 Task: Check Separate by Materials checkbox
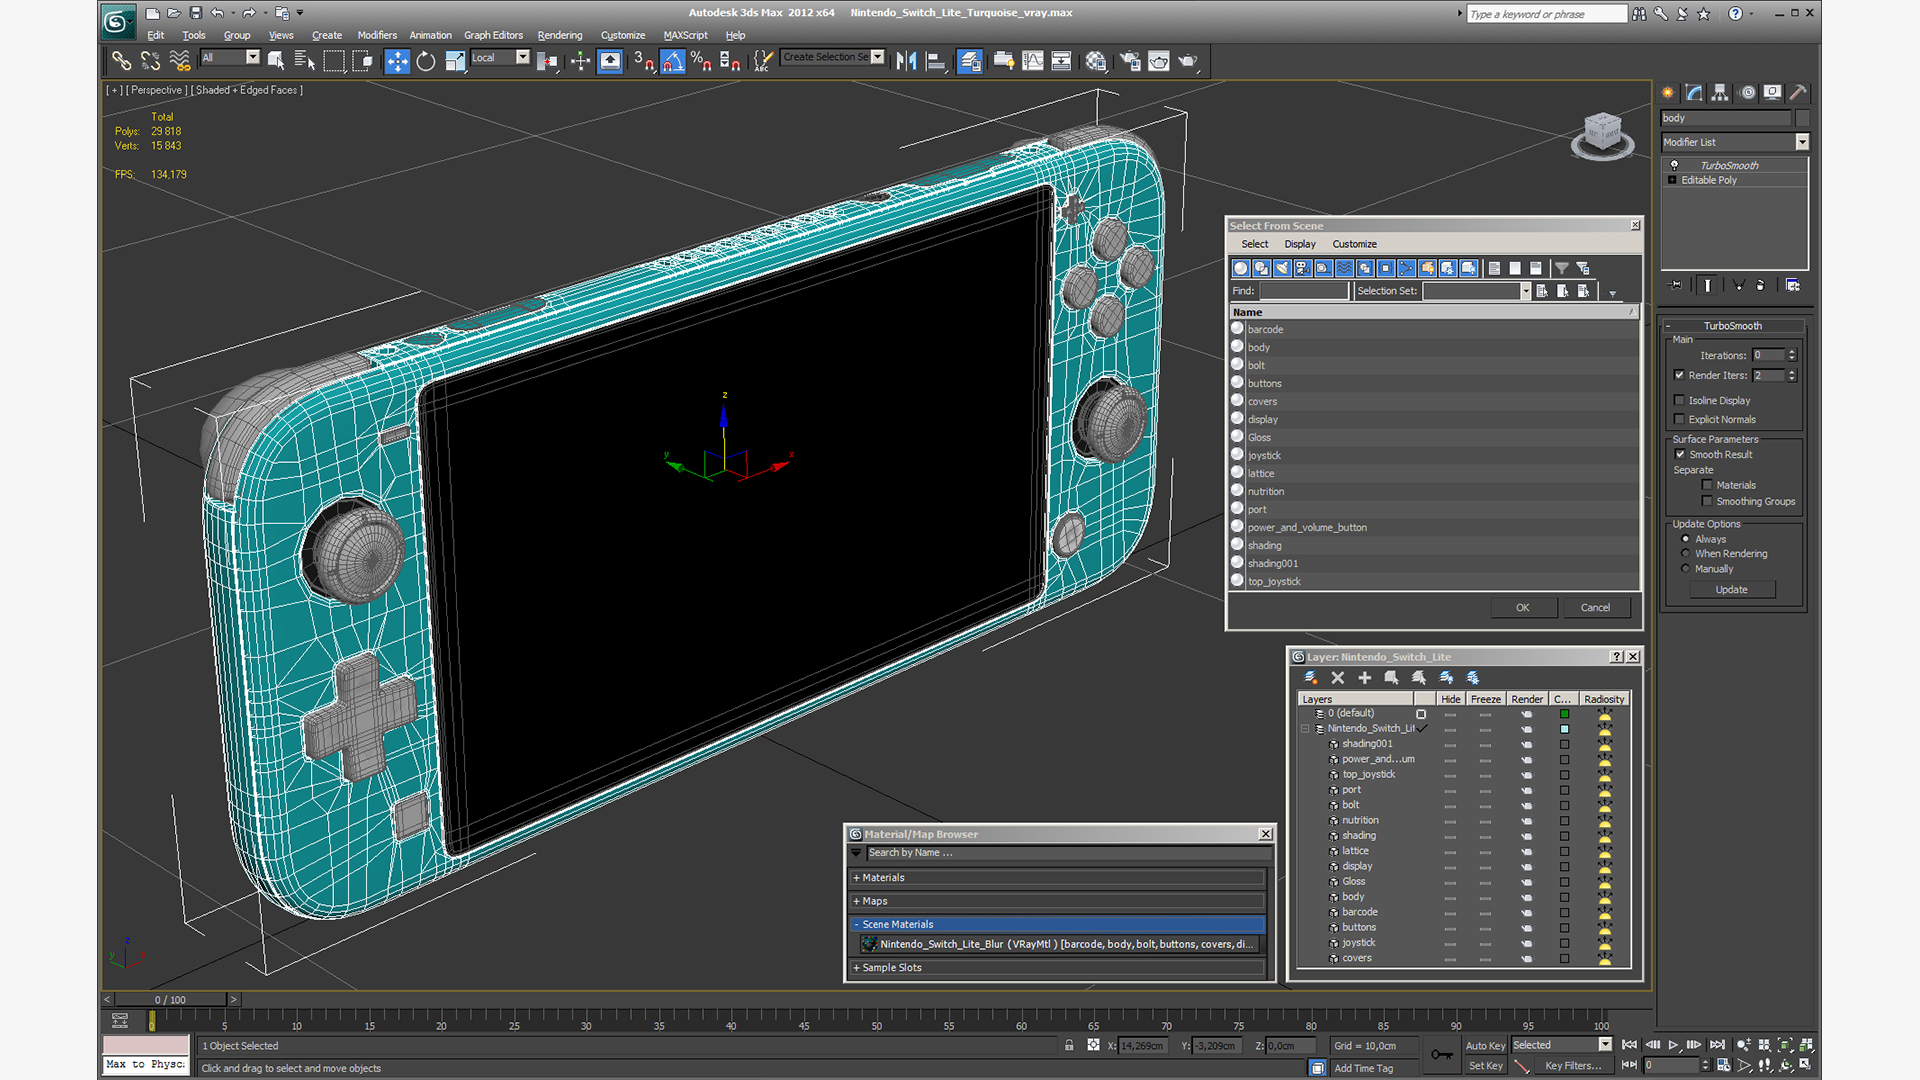click(x=1708, y=485)
